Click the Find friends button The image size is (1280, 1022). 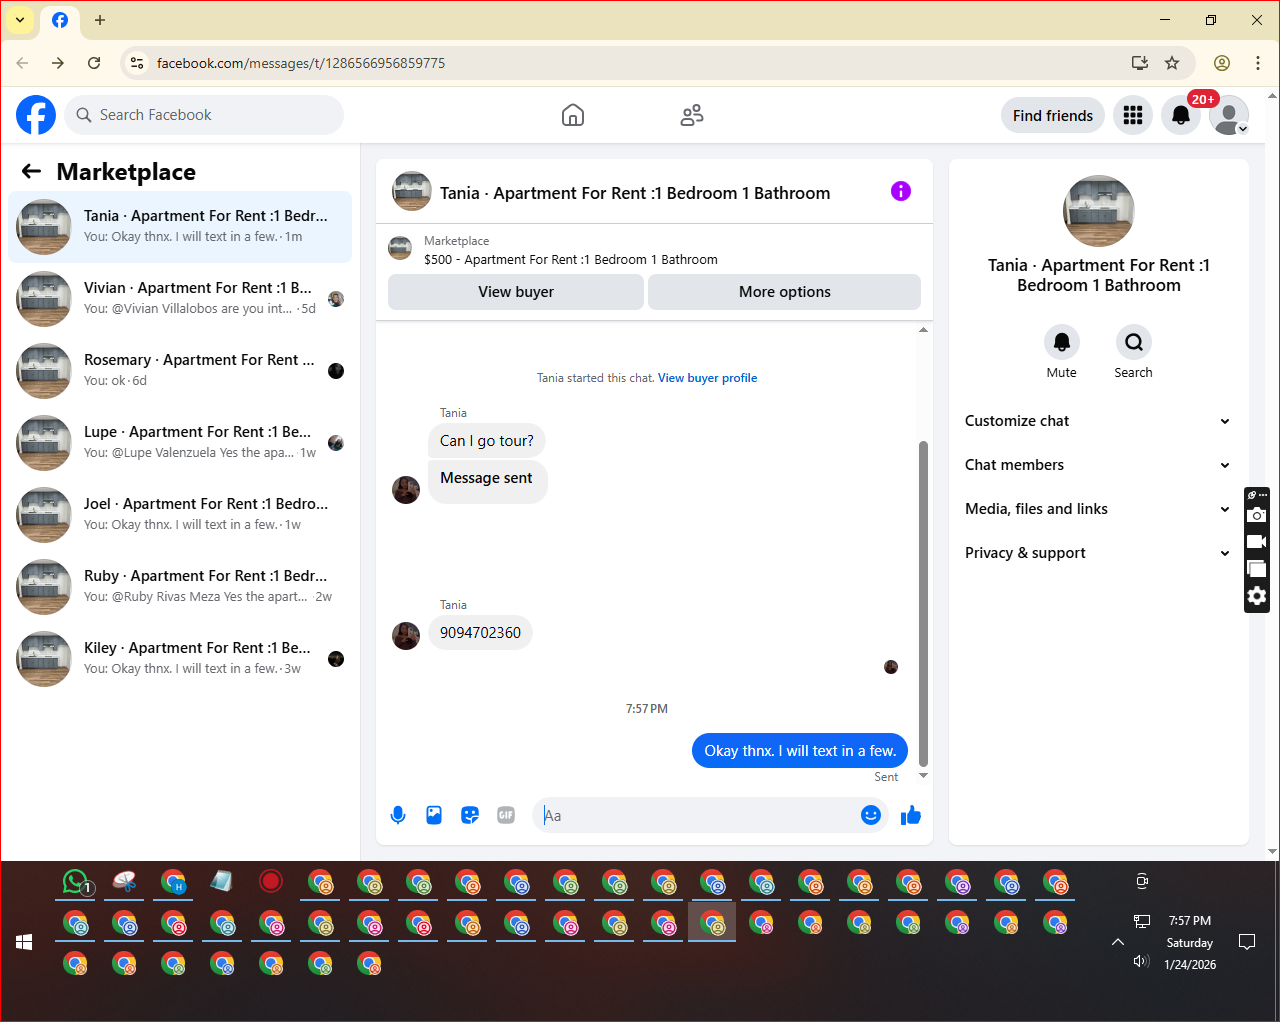pyautogui.click(x=1053, y=115)
